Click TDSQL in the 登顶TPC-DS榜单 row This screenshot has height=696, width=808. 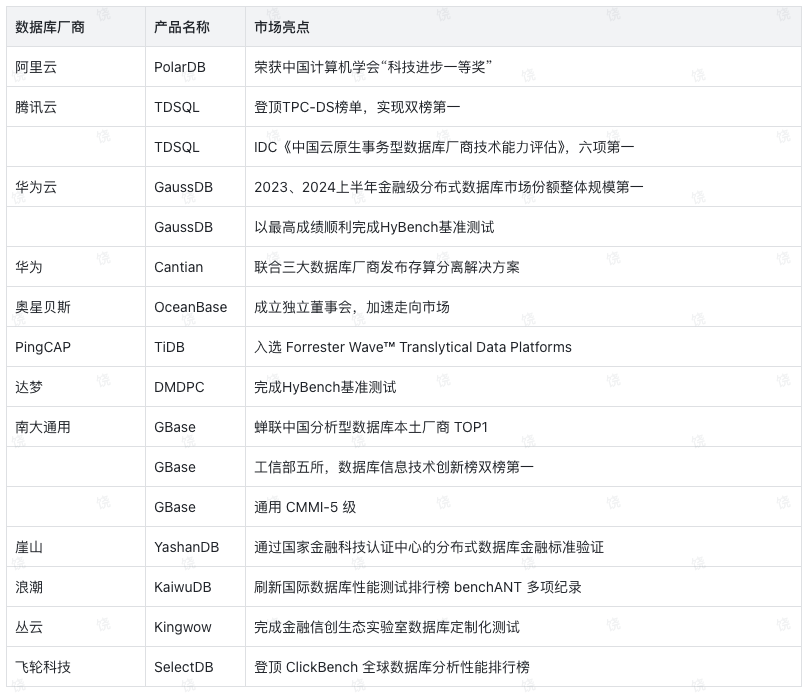click(177, 107)
